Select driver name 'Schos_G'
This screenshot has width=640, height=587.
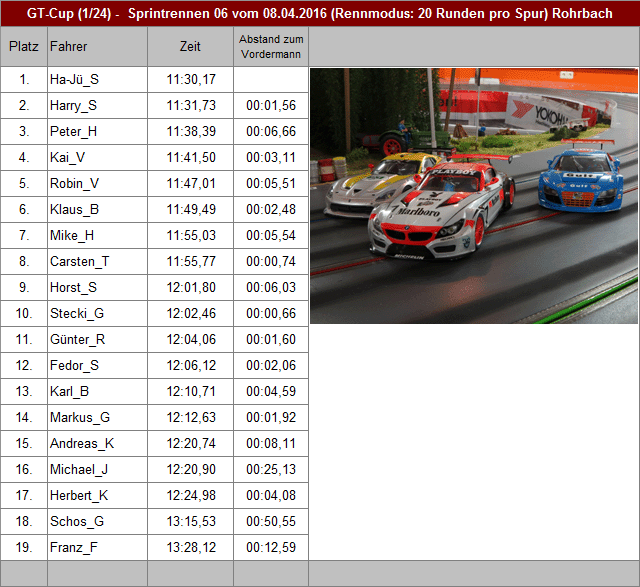point(77,522)
